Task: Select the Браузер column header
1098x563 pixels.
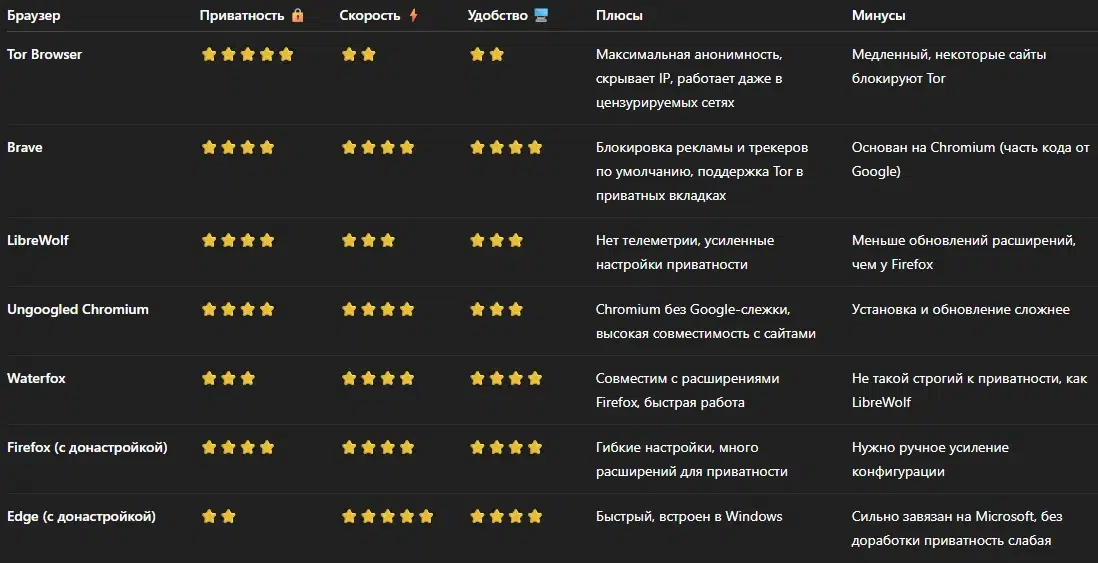Action: 34,15
